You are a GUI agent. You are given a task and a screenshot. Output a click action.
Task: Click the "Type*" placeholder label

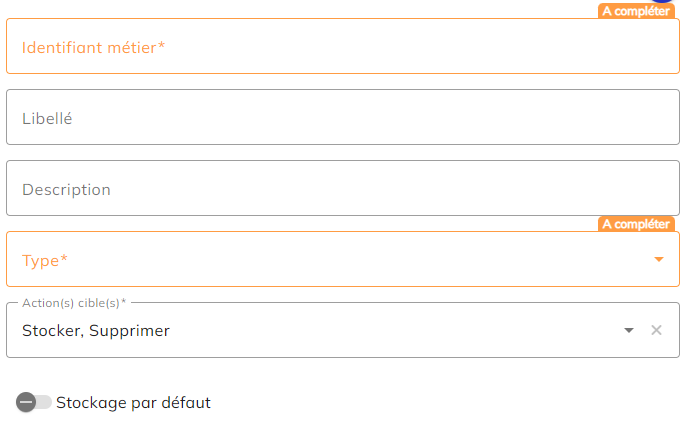[x=45, y=260]
